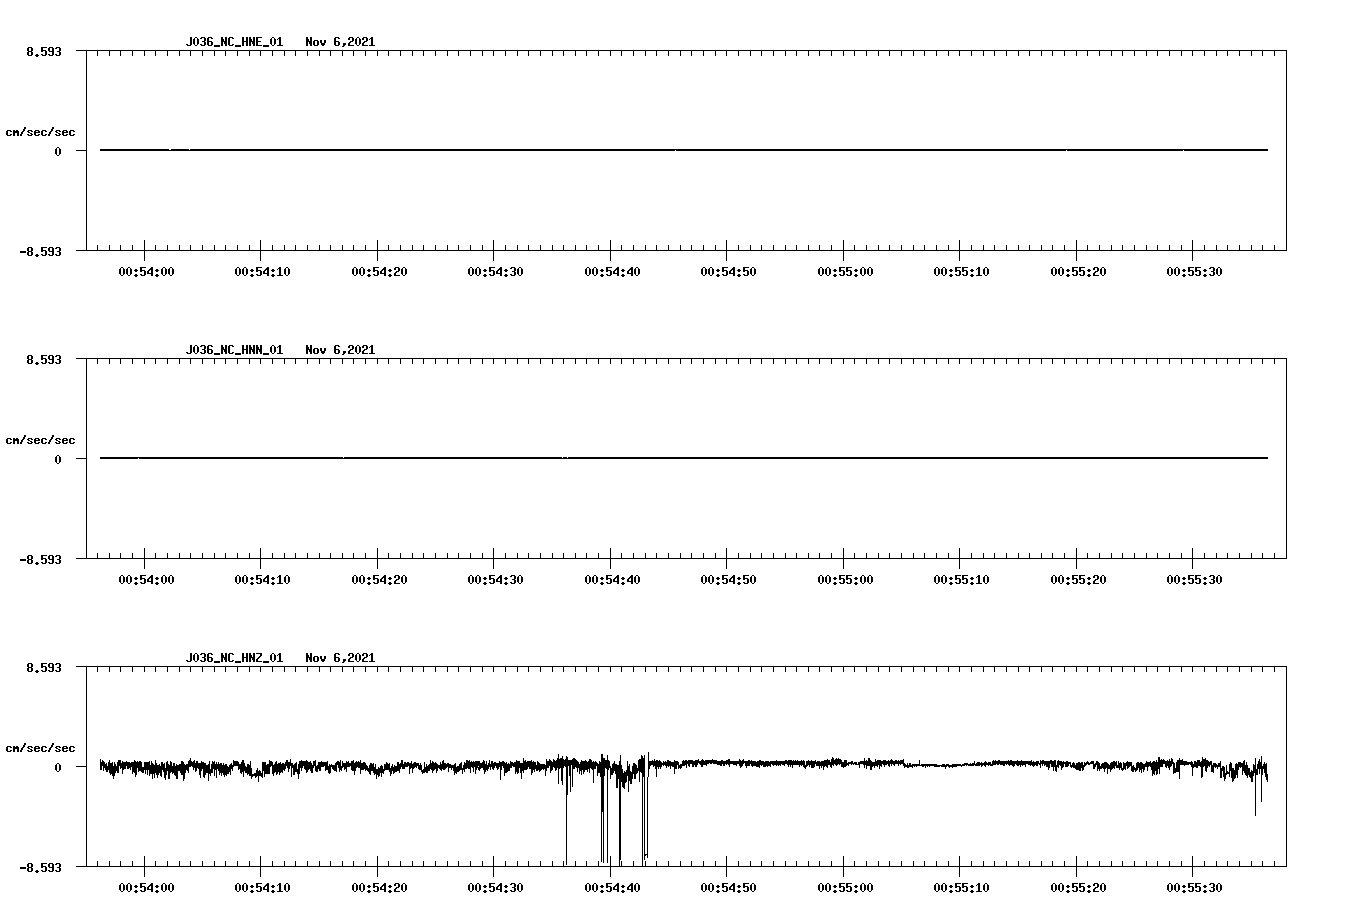The image size is (1358, 924).
Task: Click the zero axis label on HNZ plot
Action: 58,767
